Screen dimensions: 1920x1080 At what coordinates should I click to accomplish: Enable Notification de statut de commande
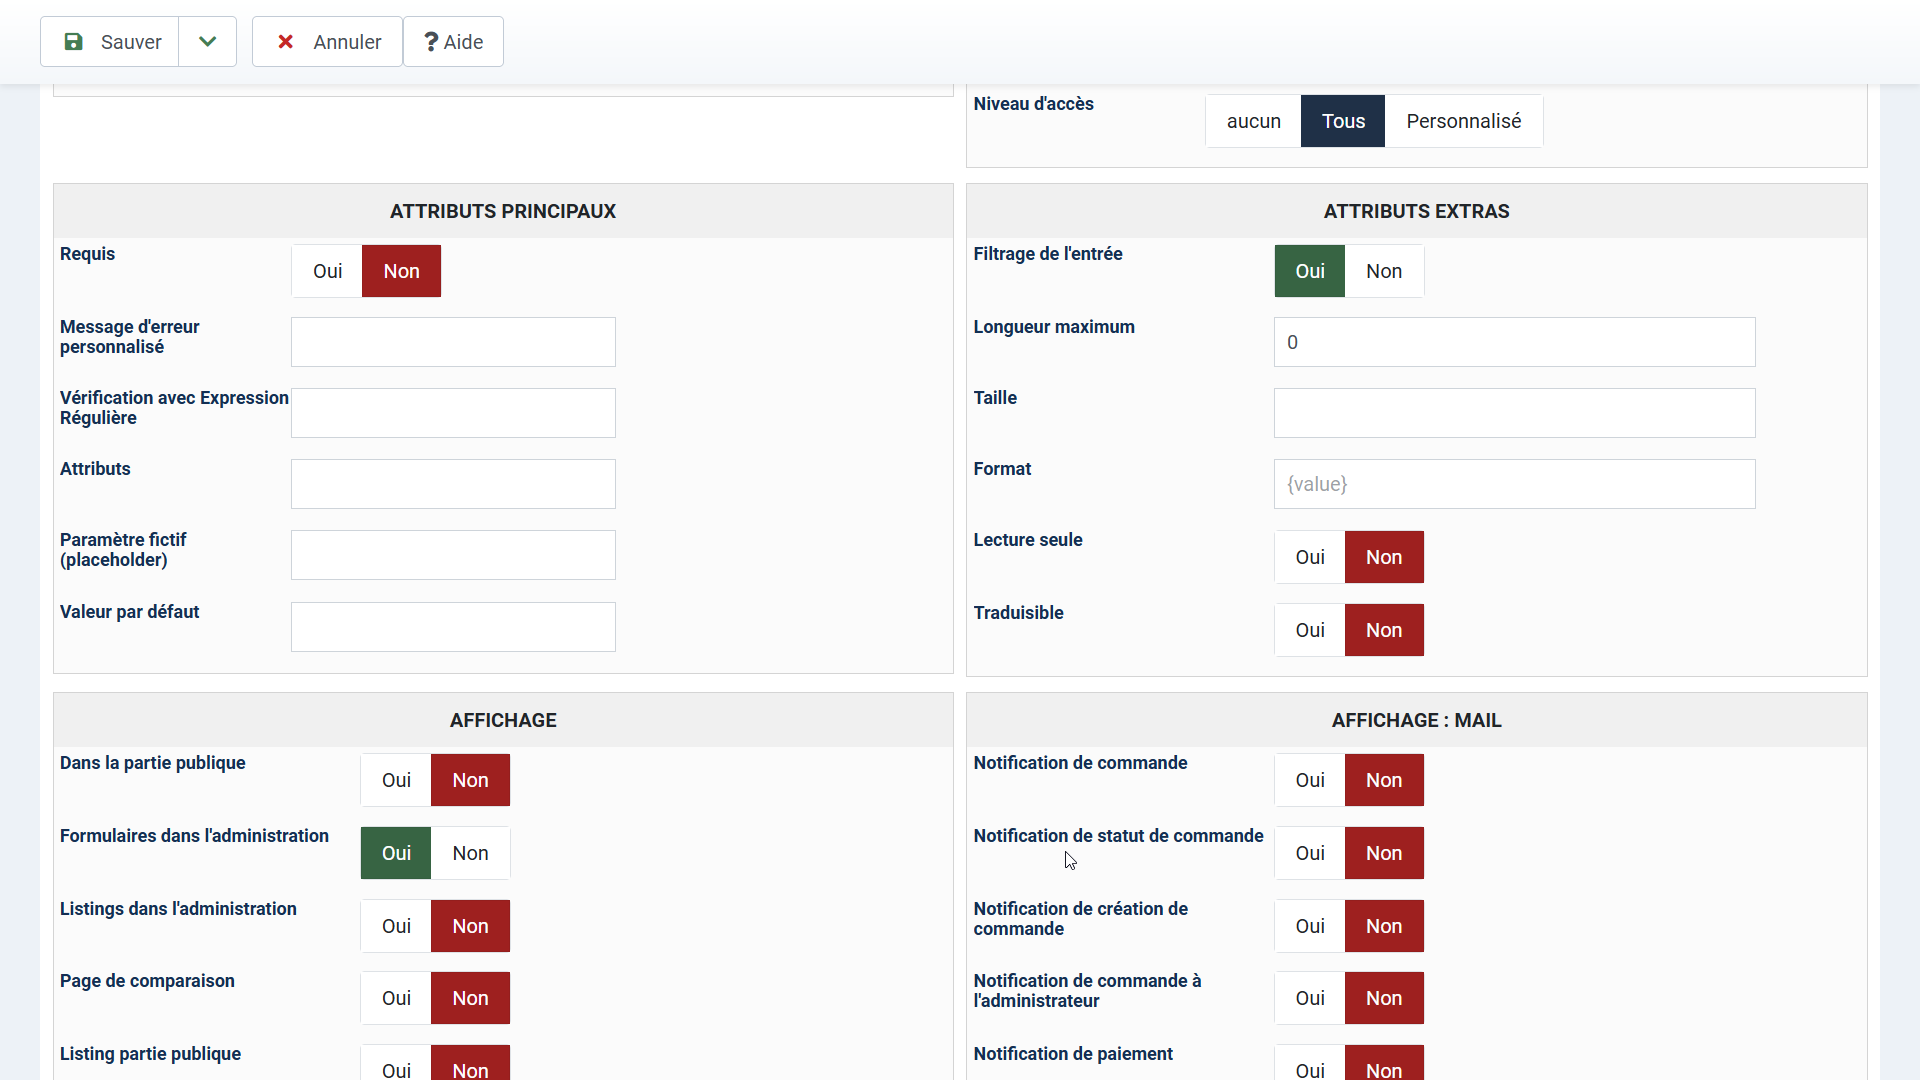tap(1309, 853)
